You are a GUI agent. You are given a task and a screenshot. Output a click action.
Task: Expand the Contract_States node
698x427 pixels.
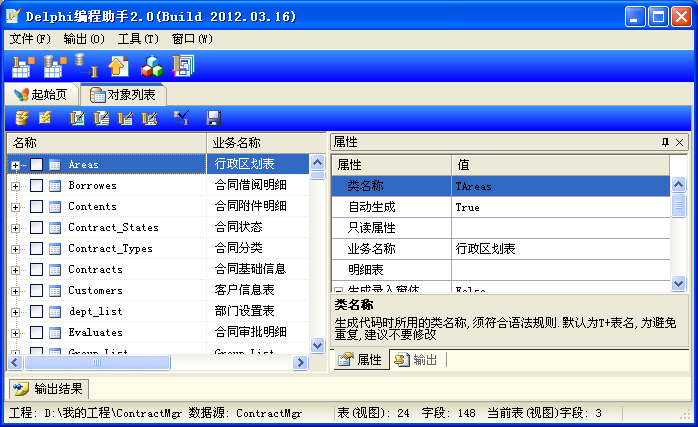click(x=16, y=228)
